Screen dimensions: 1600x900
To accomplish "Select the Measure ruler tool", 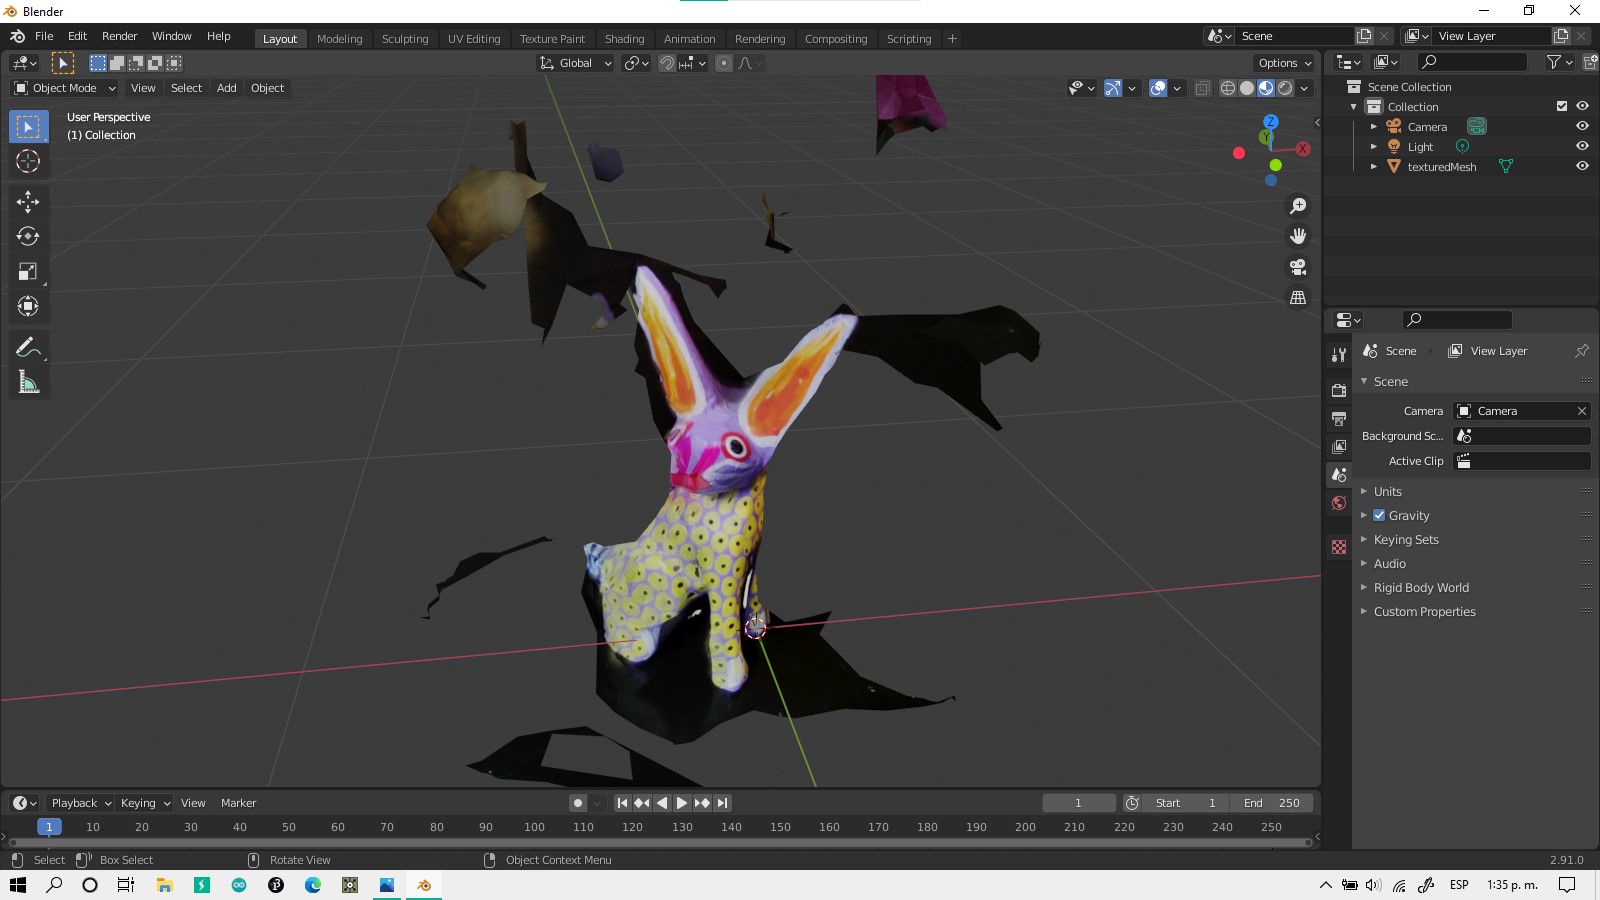I will point(28,382).
